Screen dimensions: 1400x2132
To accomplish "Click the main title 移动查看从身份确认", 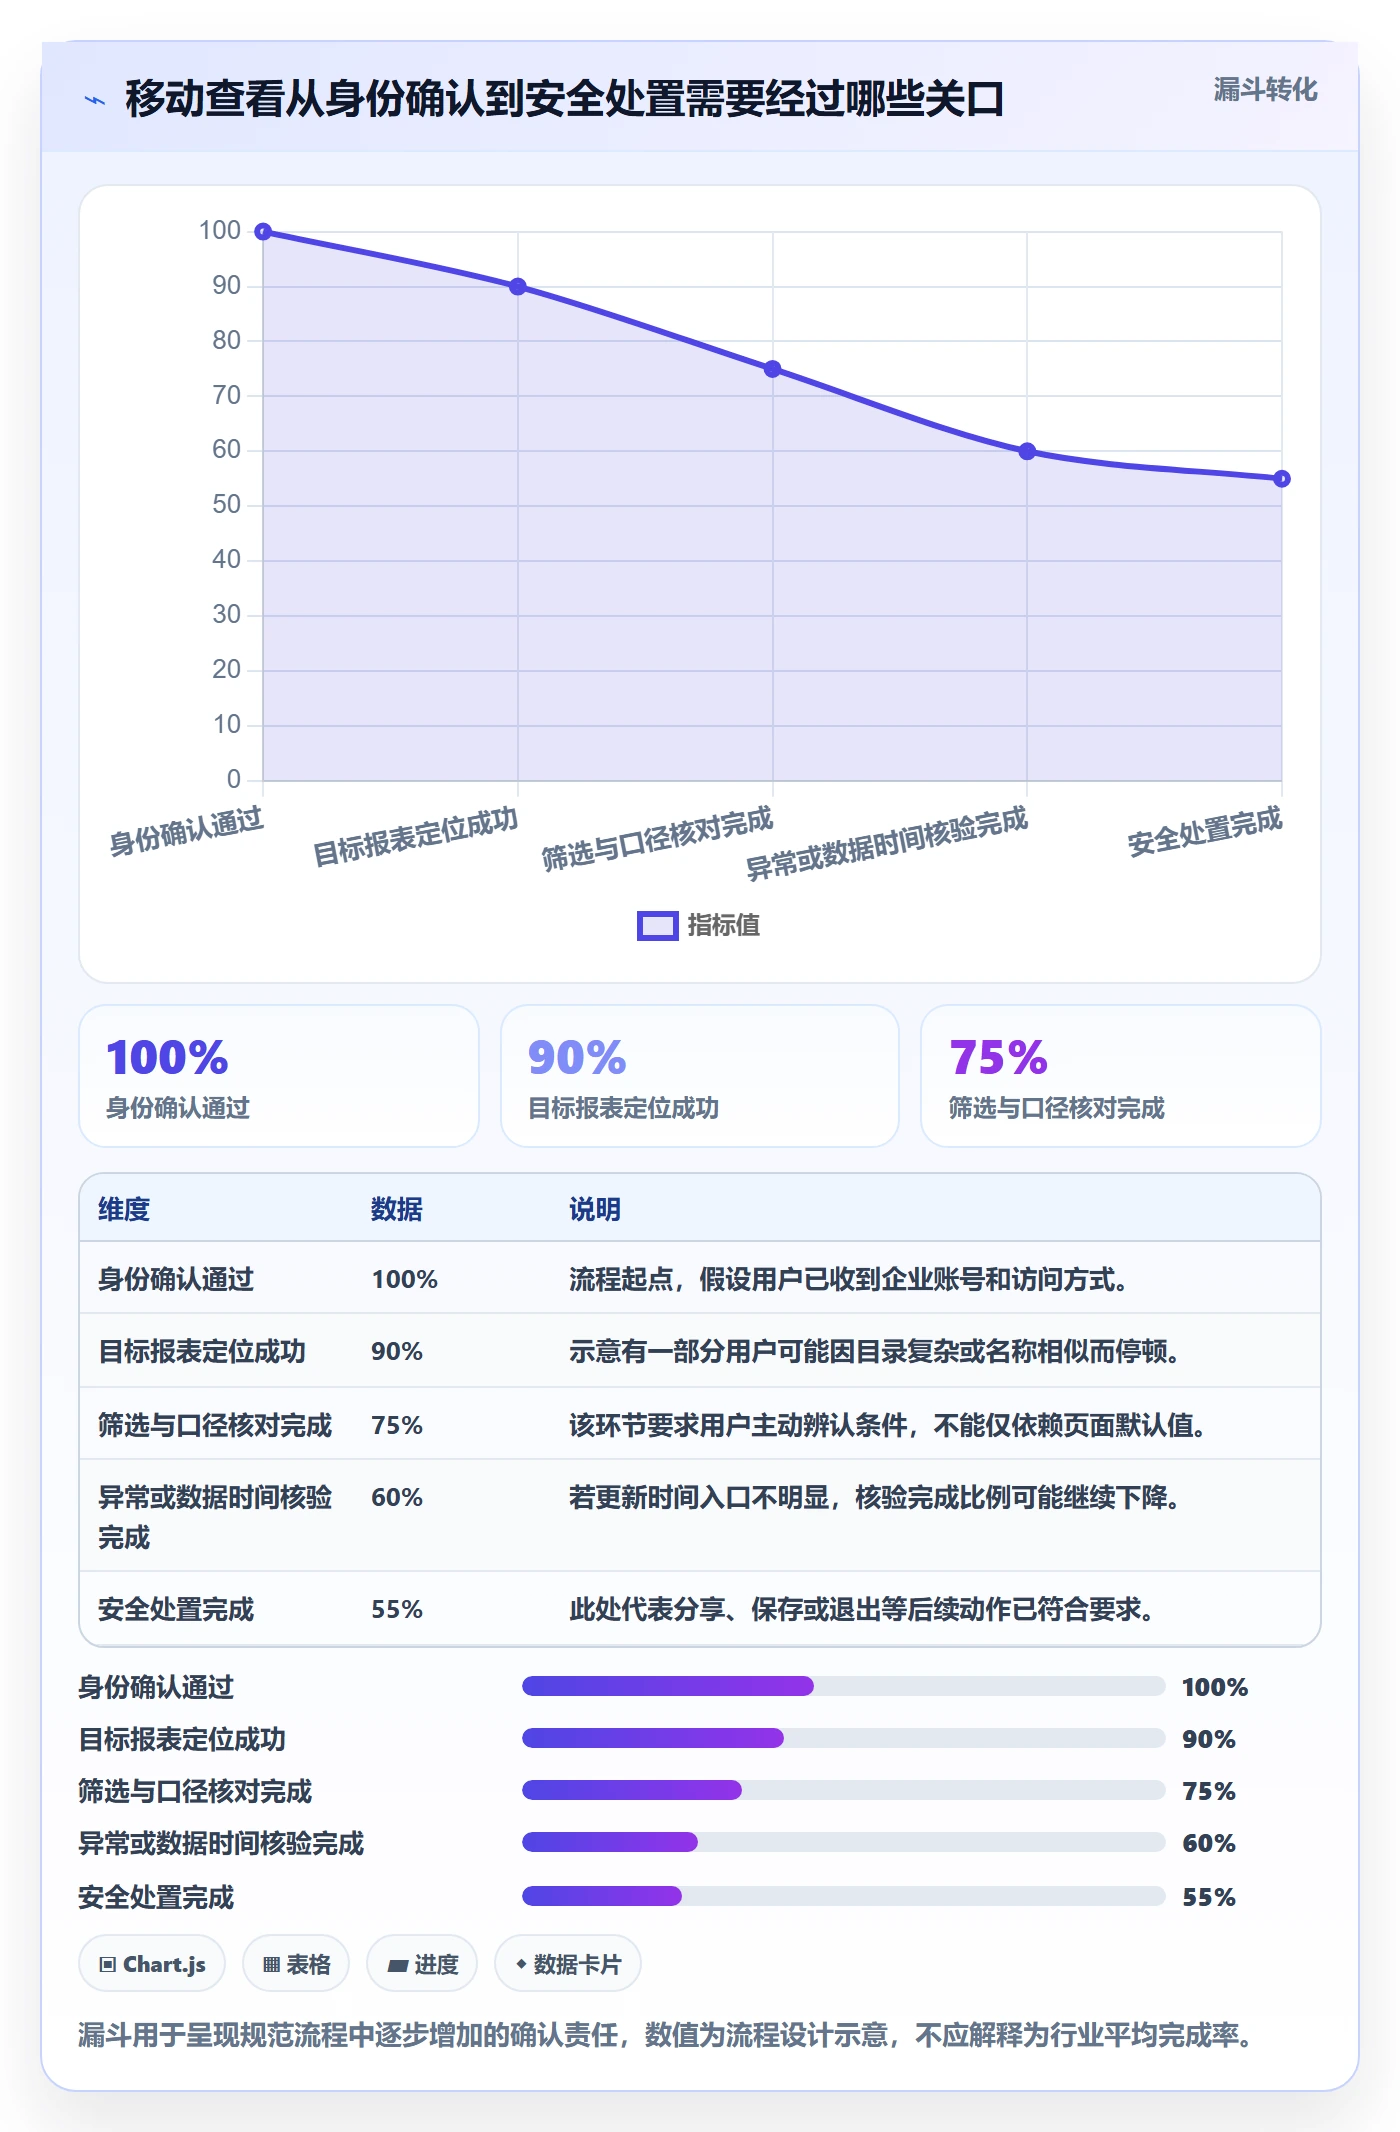I will tap(565, 99).
